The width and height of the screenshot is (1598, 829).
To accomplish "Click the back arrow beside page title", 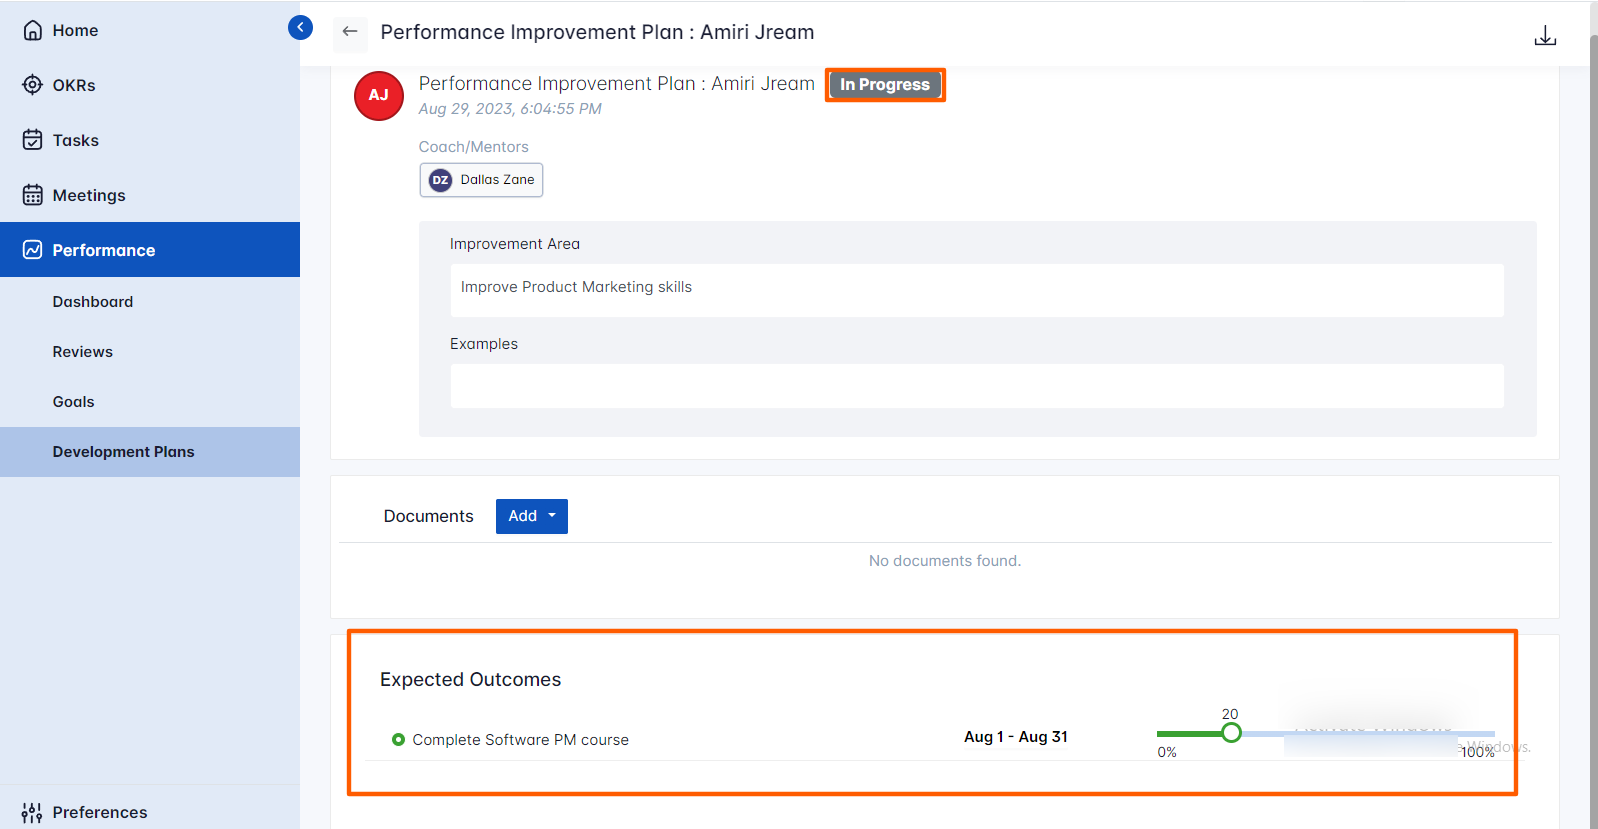I will click(x=350, y=32).
